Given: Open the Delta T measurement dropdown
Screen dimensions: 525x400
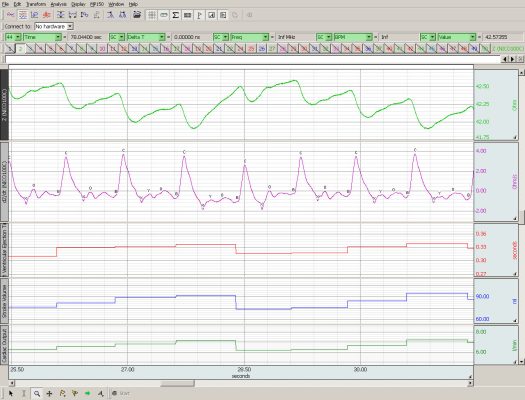Looking at the screenshot, I should coord(146,37).
